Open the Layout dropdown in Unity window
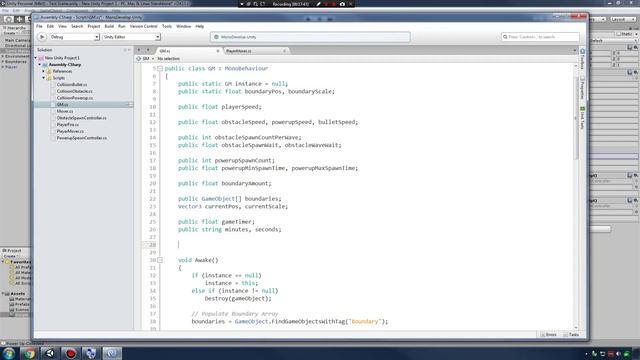 tap(622, 19)
